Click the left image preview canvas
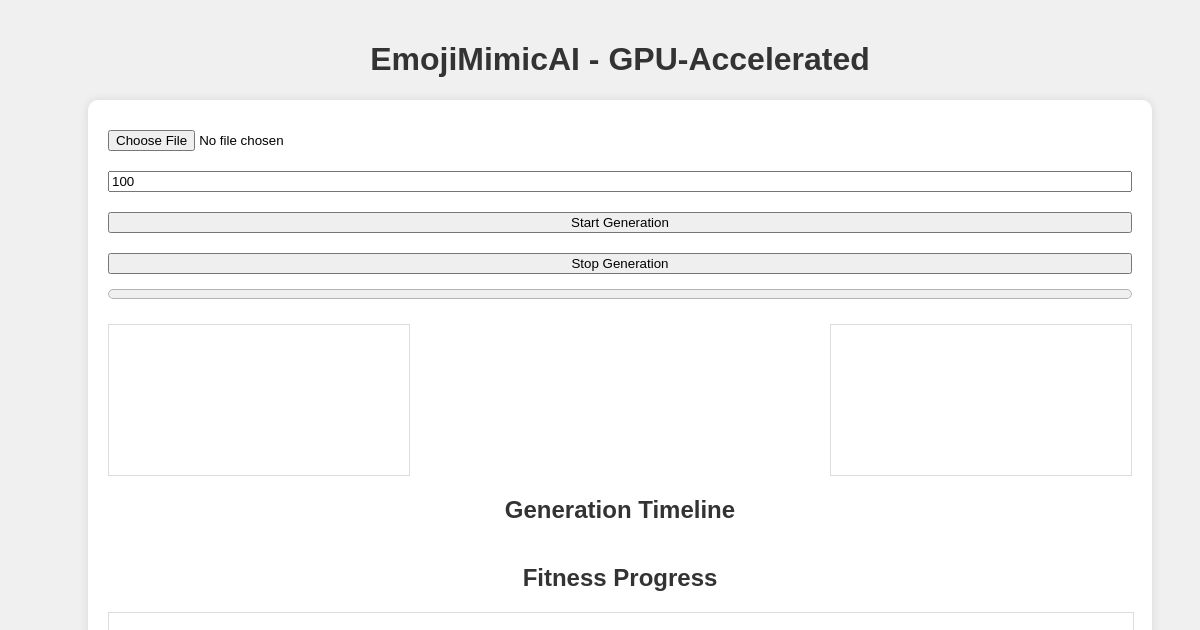 click(259, 399)
